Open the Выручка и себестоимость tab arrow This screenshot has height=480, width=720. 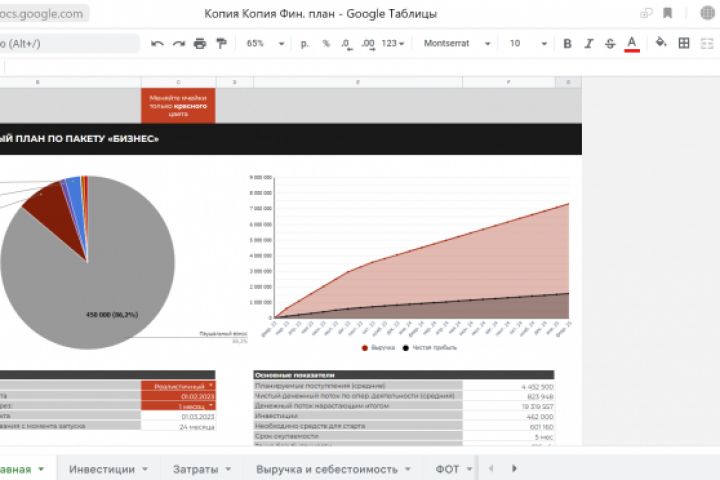click(408, 469)
